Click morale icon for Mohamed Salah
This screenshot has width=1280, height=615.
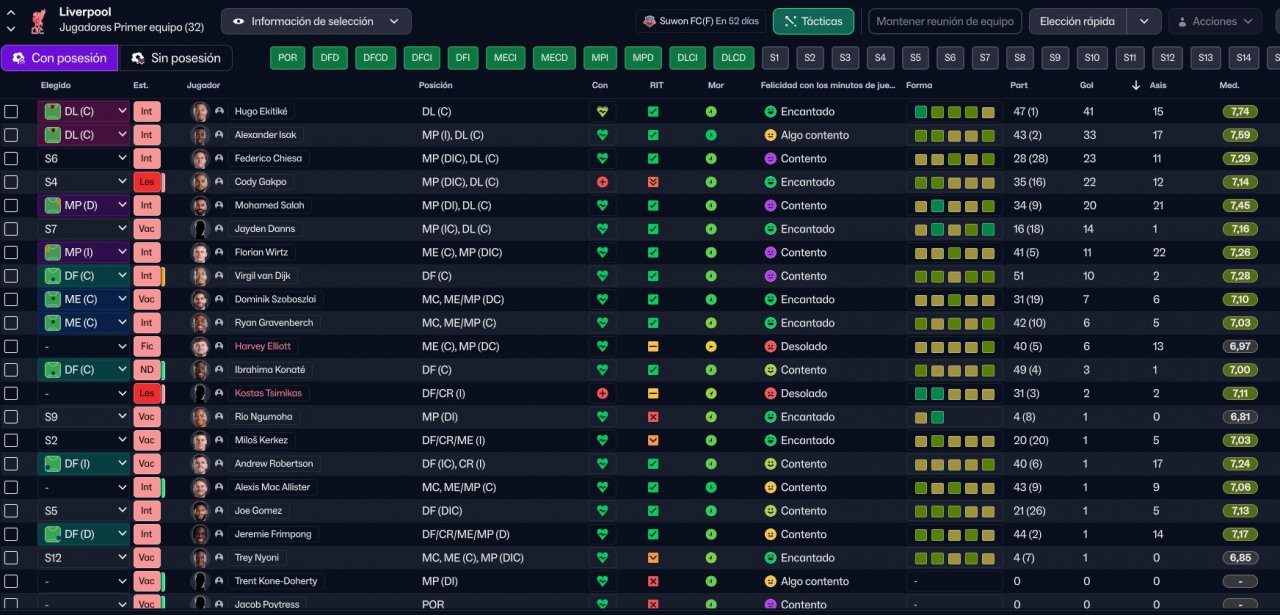tap(711, 205)
